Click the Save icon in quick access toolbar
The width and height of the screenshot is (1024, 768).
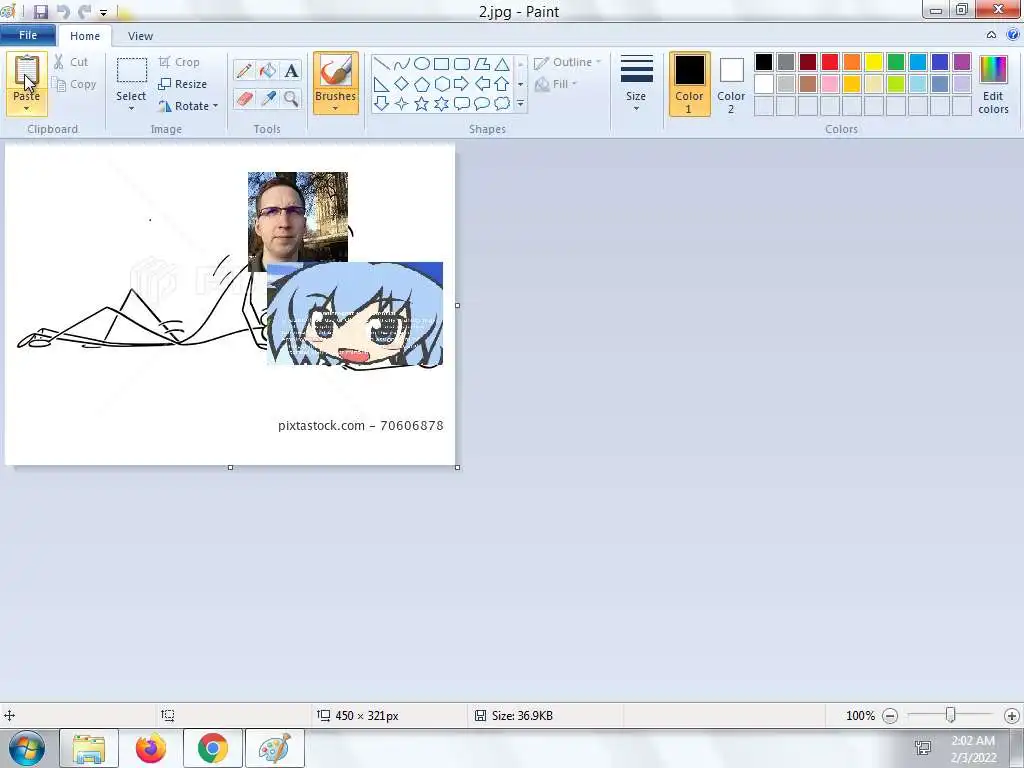(41, 12)
